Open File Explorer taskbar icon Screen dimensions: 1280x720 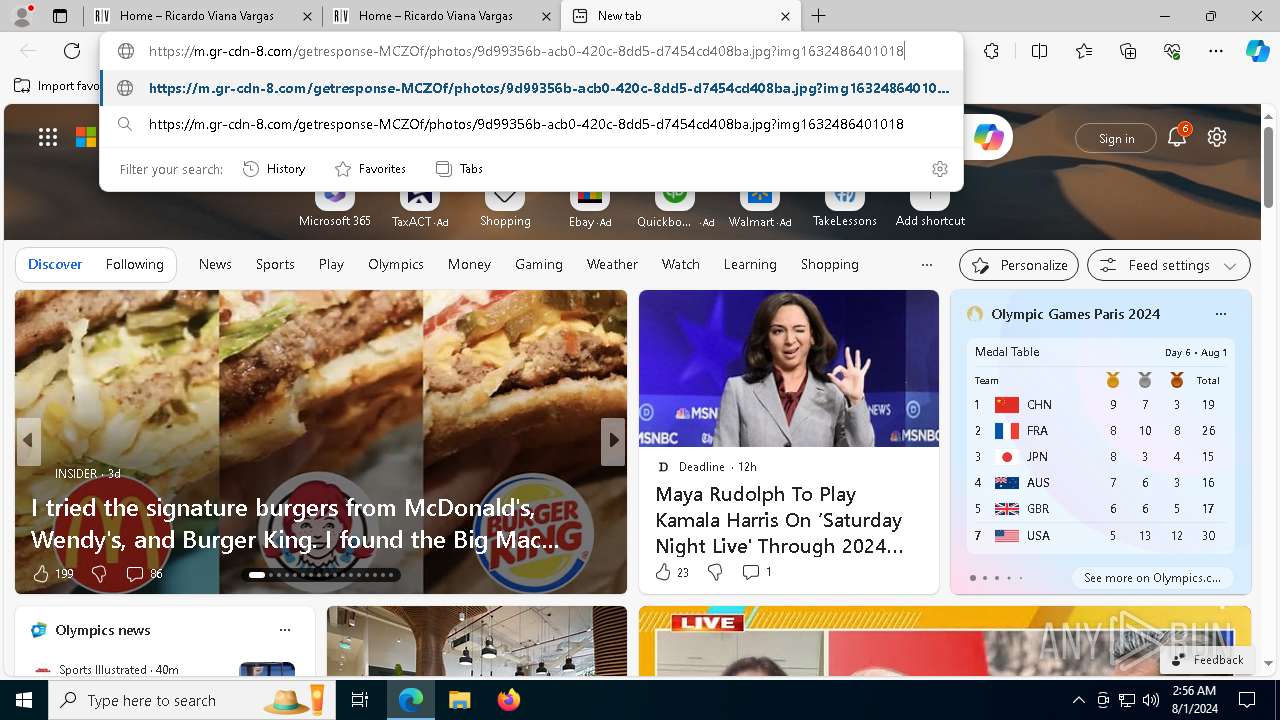point(459,700)
